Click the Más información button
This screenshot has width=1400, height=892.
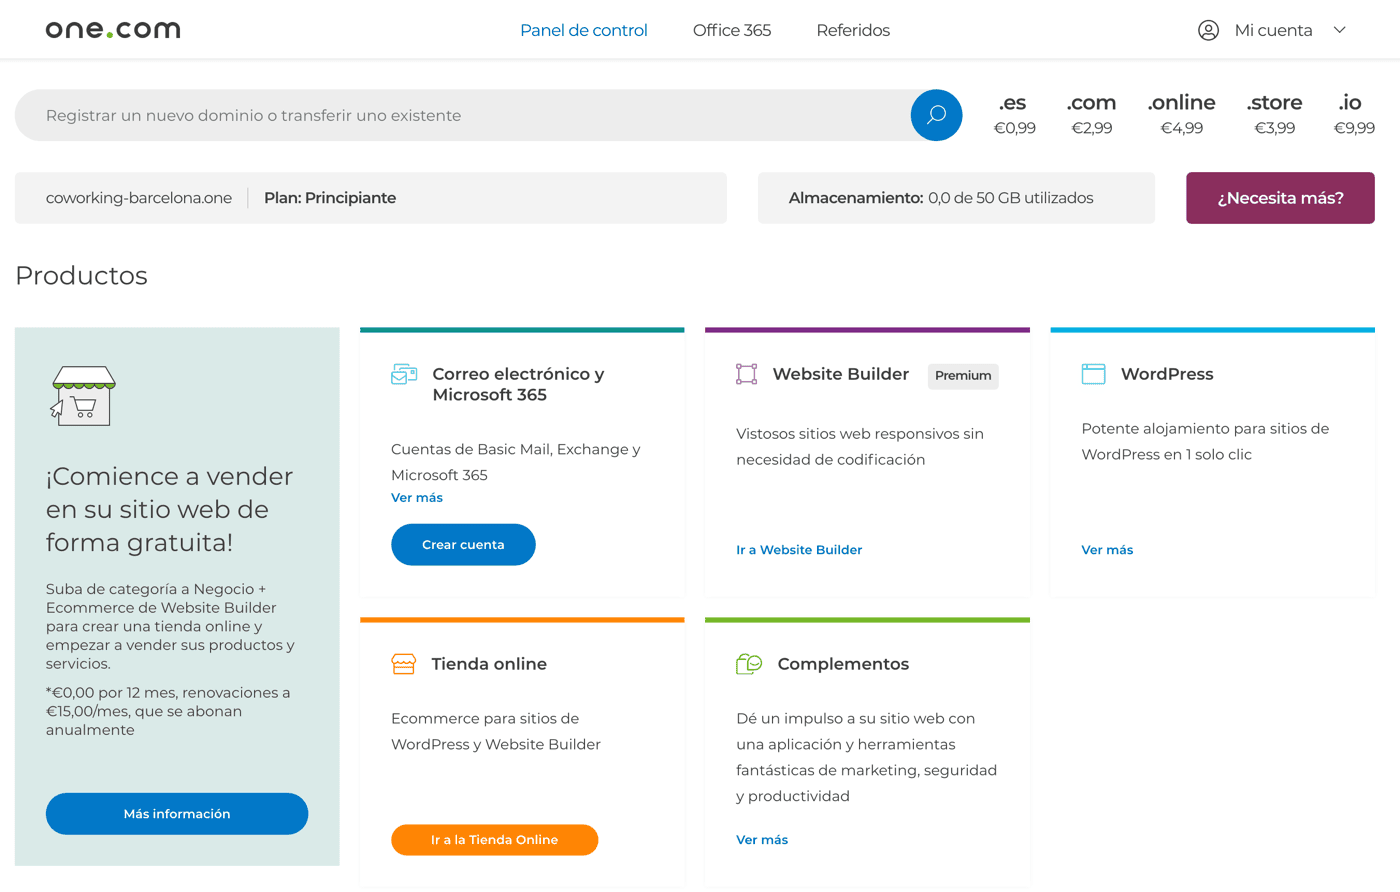click(x=177, y=814)
